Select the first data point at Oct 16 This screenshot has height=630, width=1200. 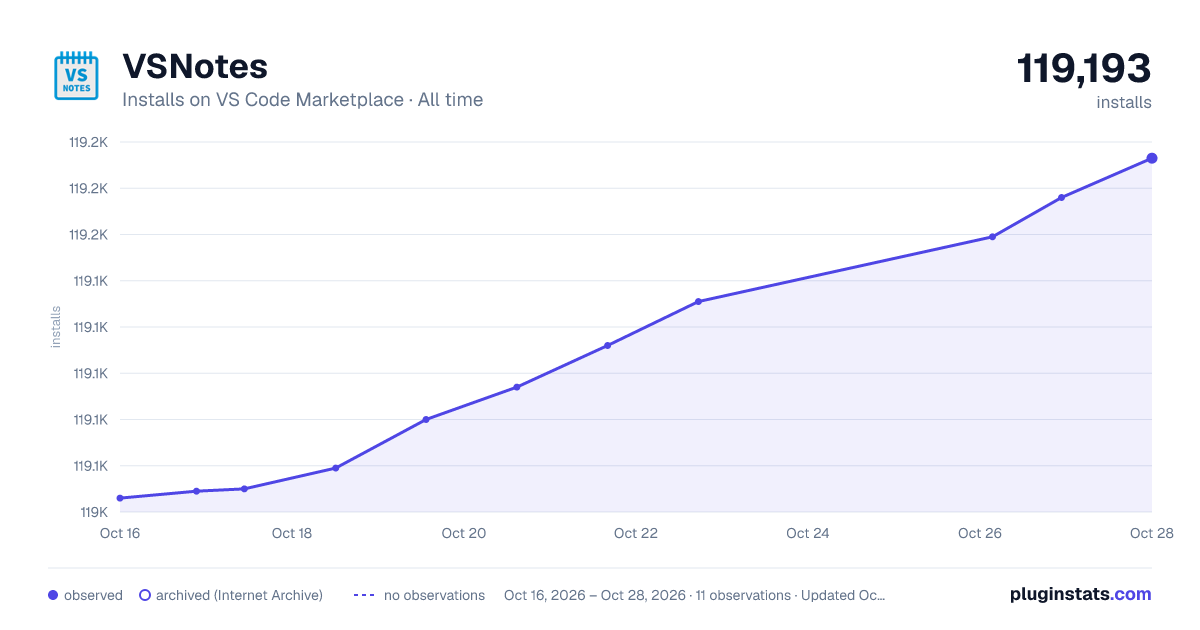coord(120,498)
